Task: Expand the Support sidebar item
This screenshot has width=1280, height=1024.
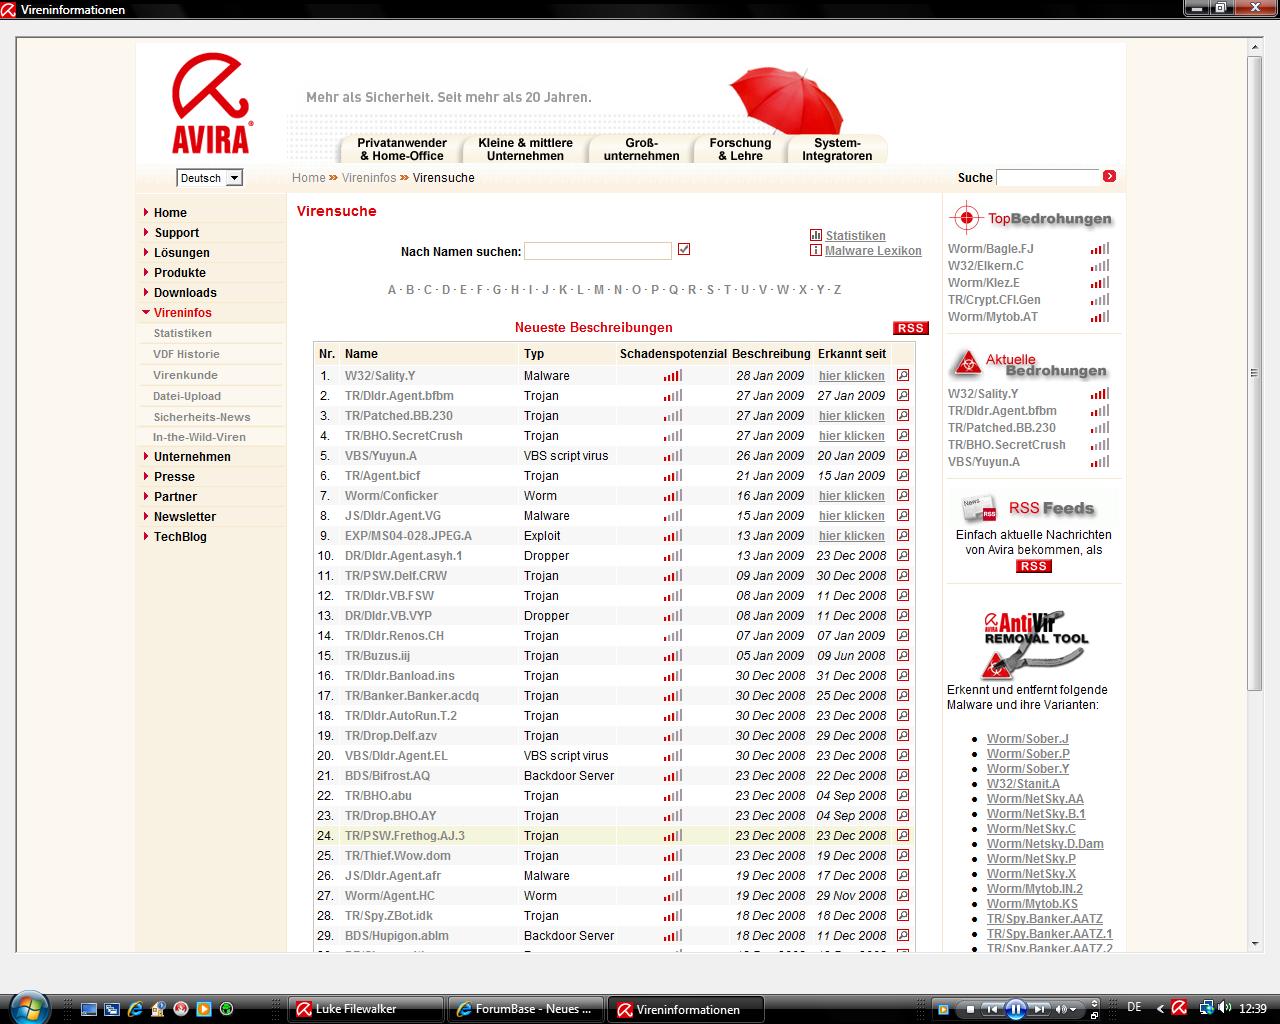Action: [146, 232]
